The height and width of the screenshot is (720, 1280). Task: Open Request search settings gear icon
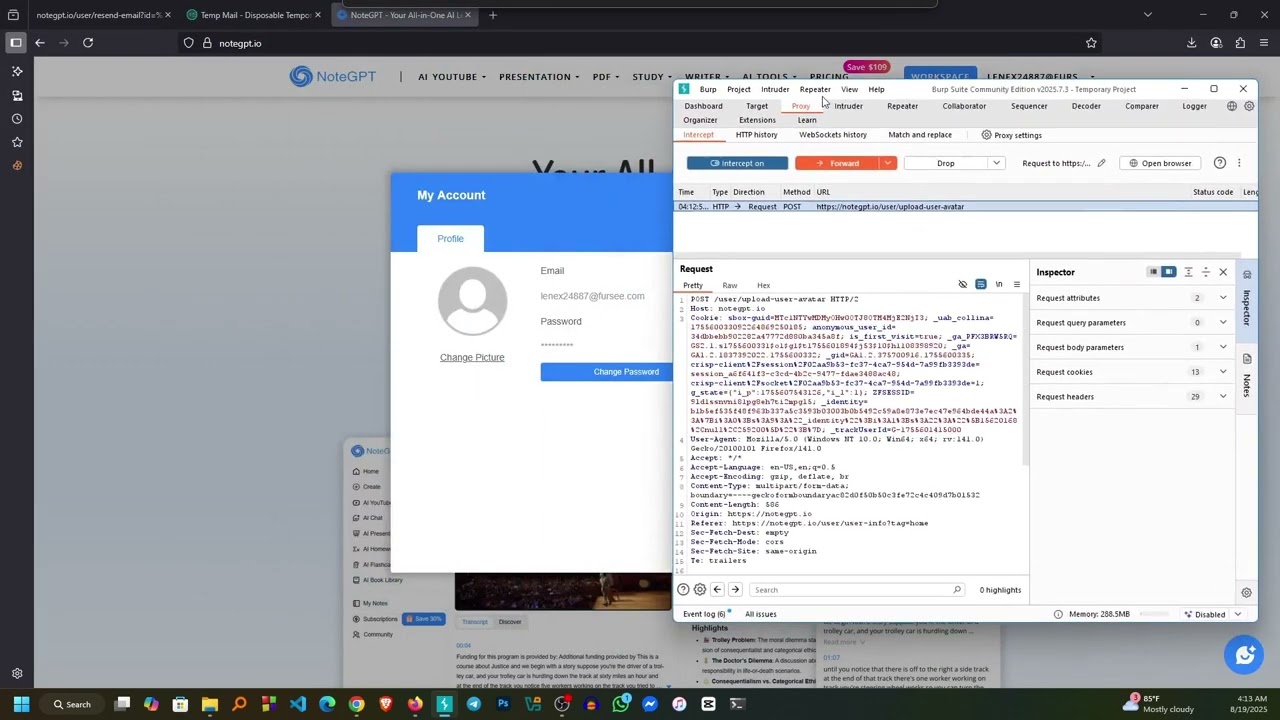click(x=700, y=590)
